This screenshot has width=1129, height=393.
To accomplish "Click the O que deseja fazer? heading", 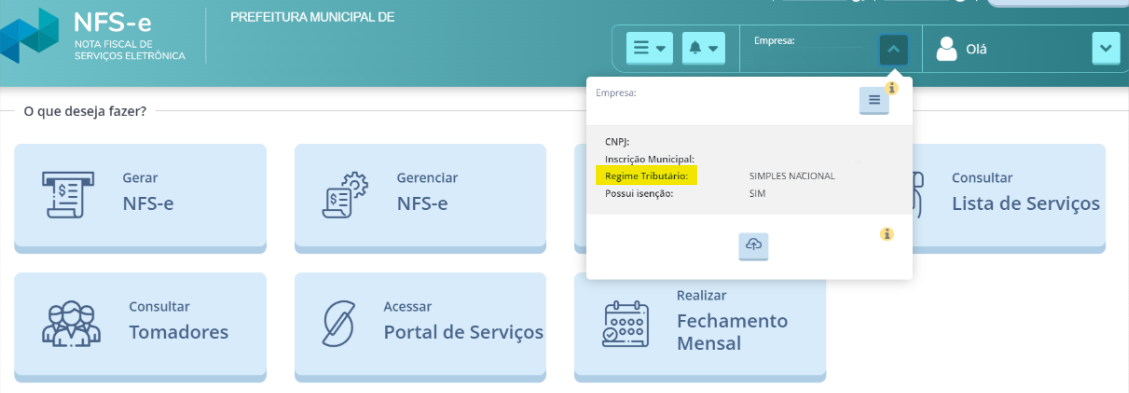I will [85, 112].
